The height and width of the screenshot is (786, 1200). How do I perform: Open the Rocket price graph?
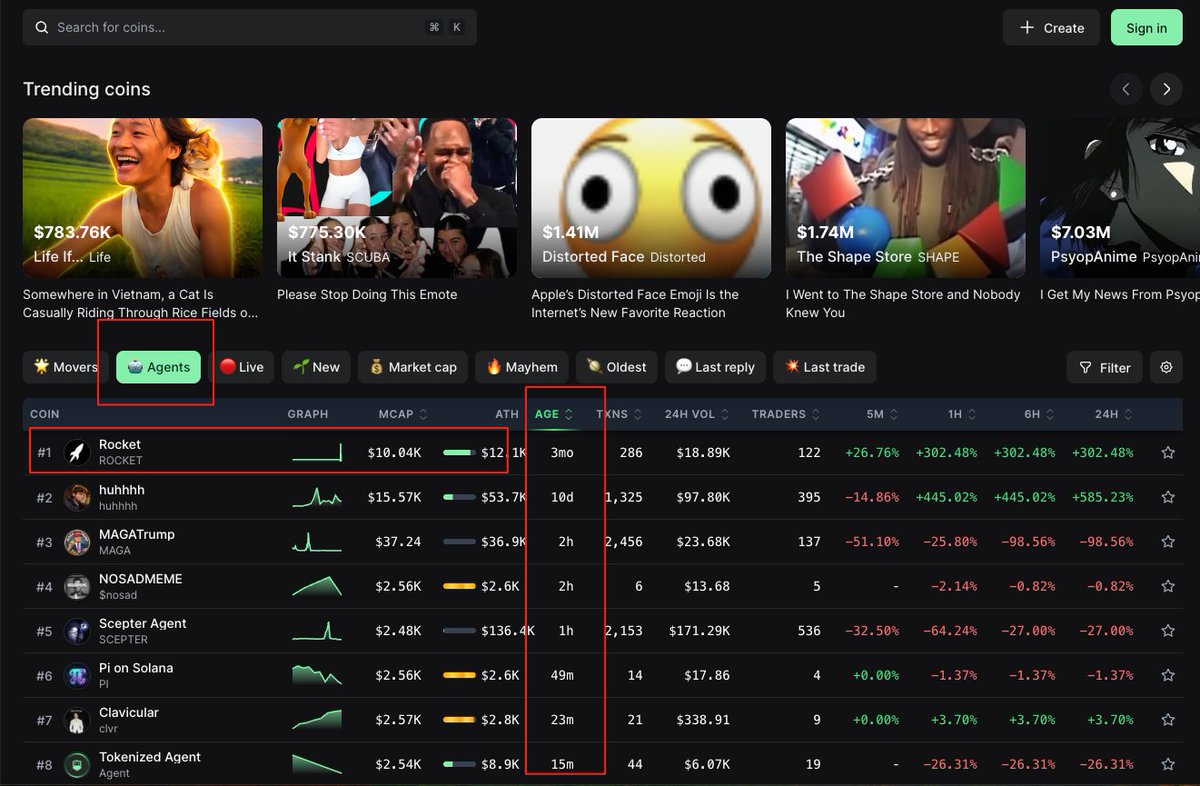pyautogui.click(x=317, y=453)
